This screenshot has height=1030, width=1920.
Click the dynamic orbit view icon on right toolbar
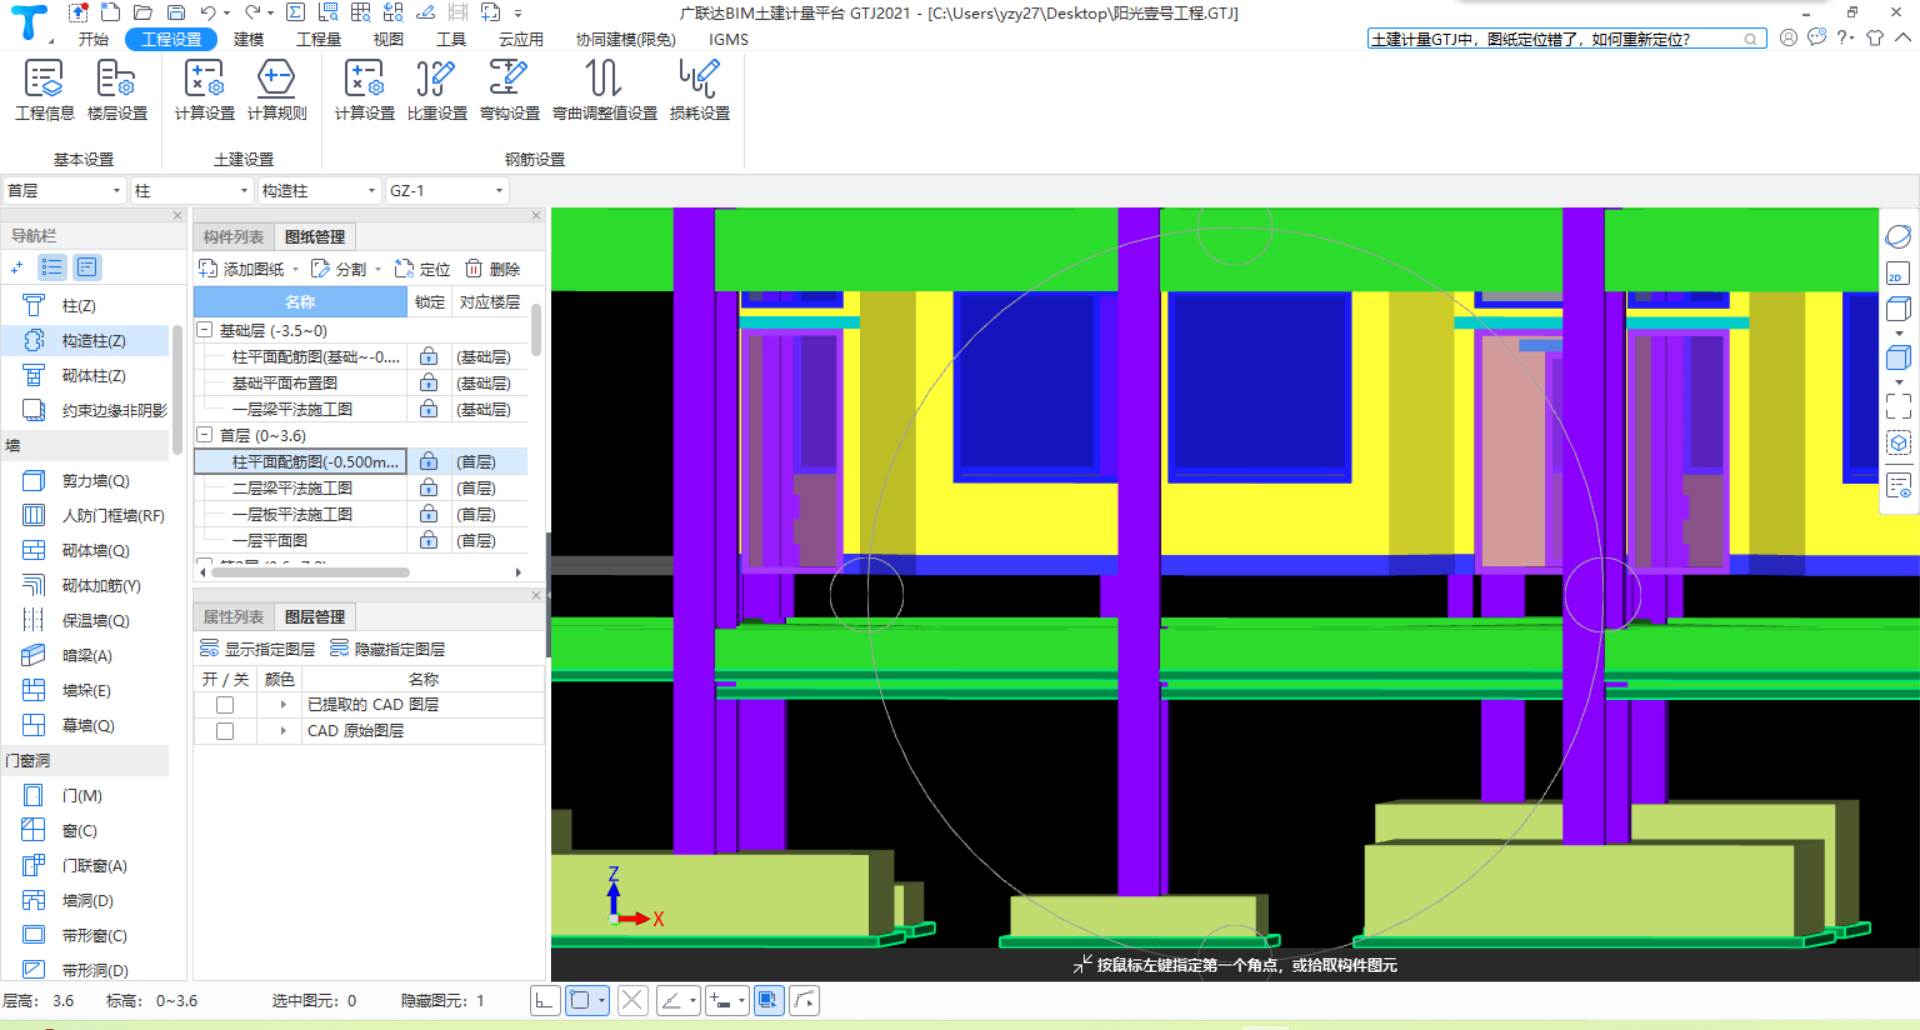[1898, 237]
